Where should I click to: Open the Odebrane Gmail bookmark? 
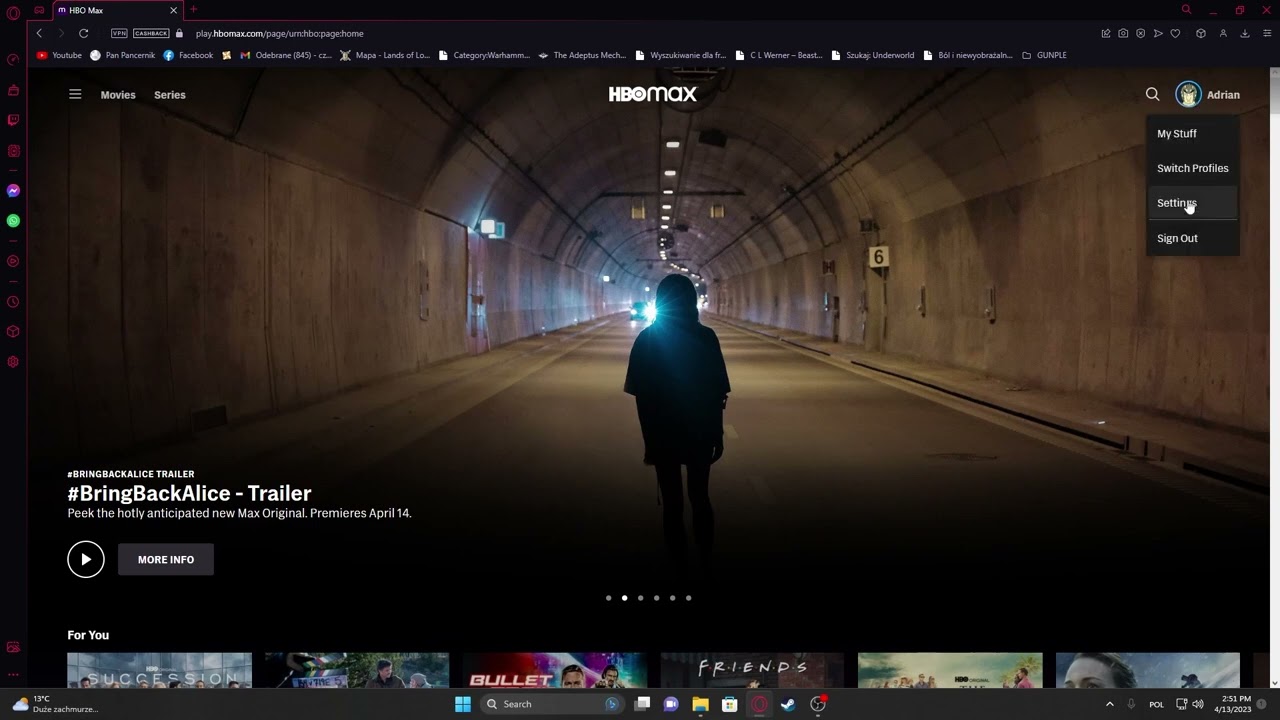[x=286, y=55]
